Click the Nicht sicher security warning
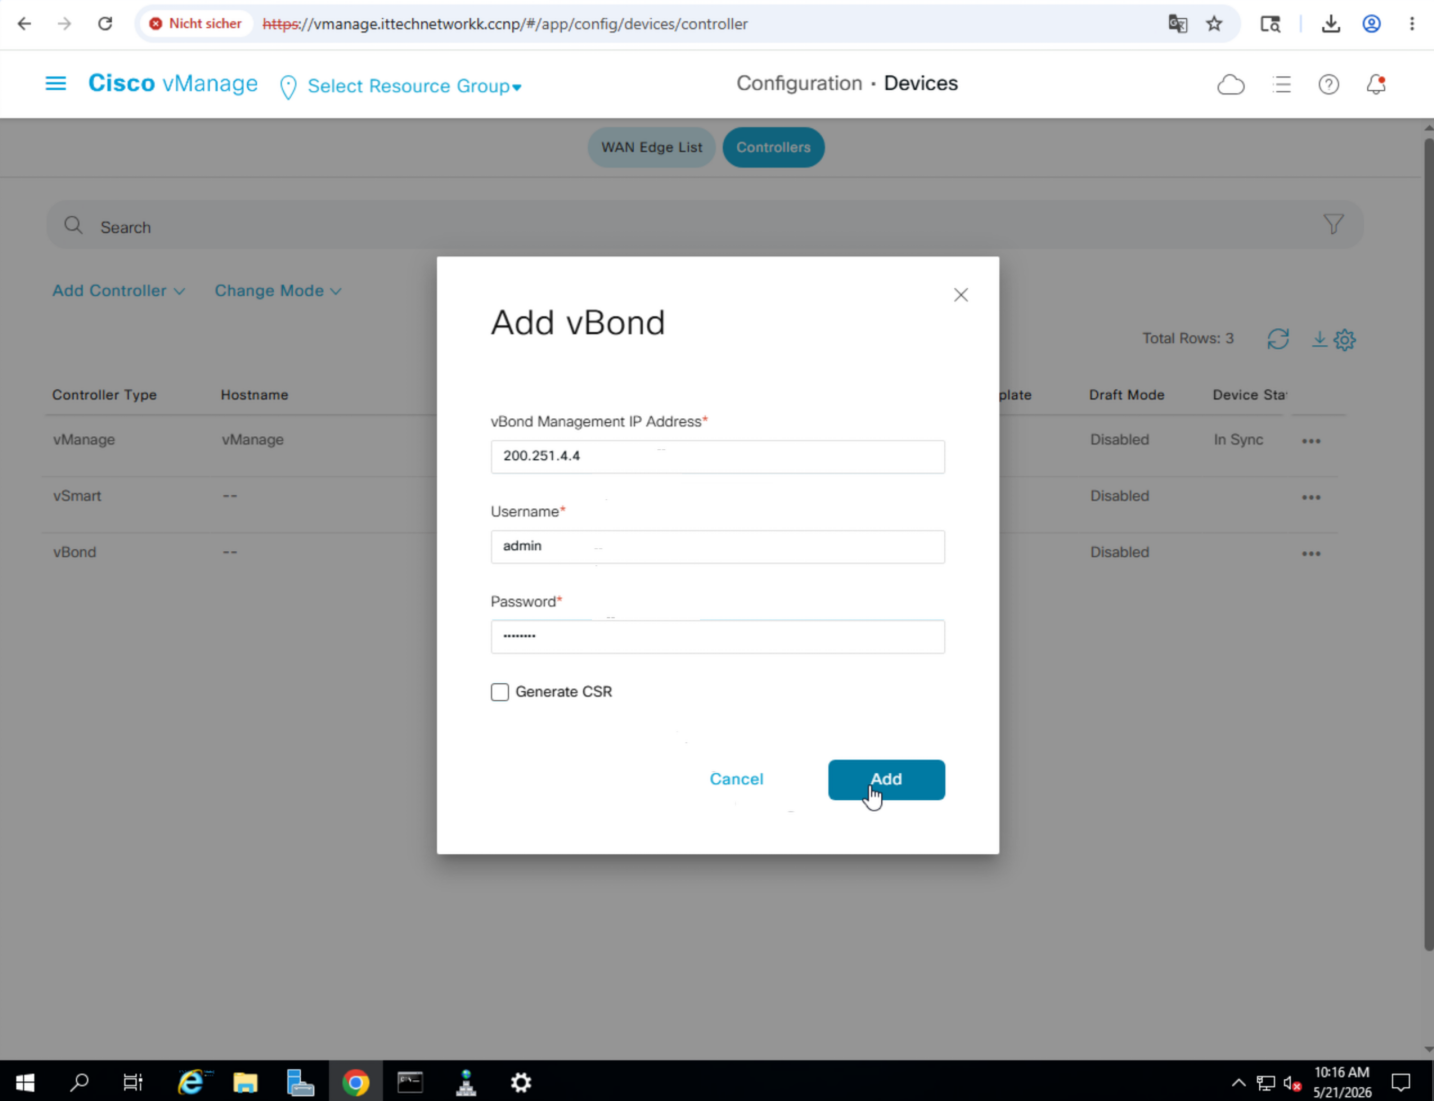This screenshot has width=1434, height=1101. pos(195,23)
